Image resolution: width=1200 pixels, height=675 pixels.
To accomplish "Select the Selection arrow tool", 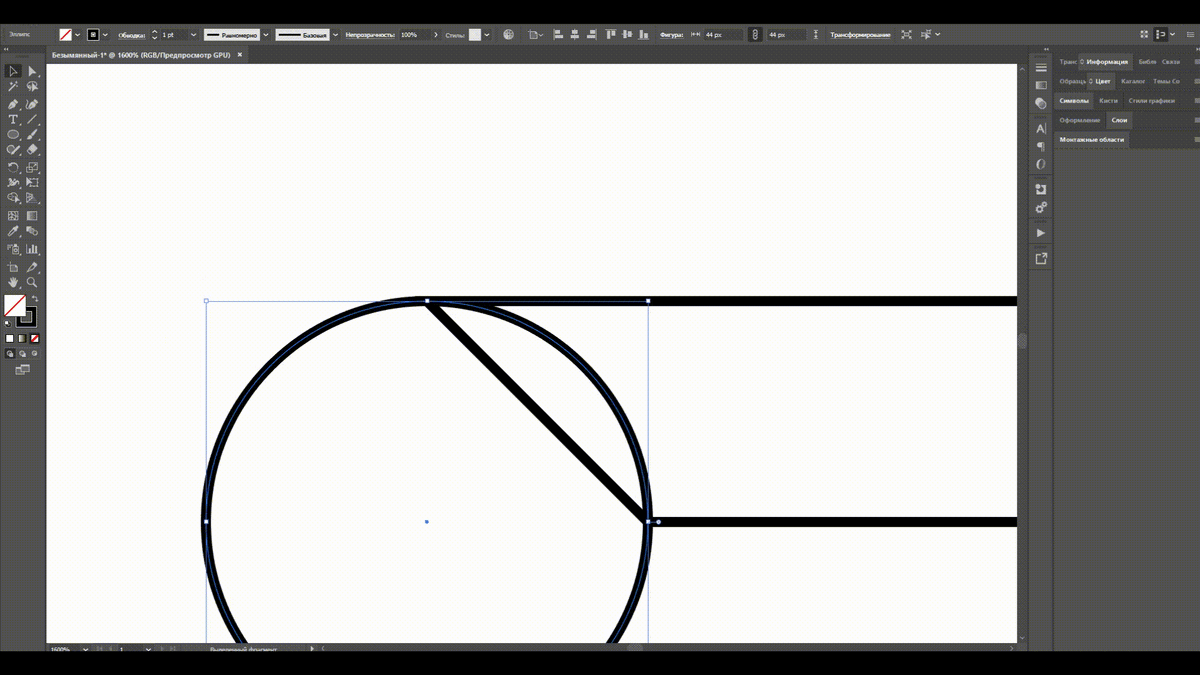I will [13, 71].
